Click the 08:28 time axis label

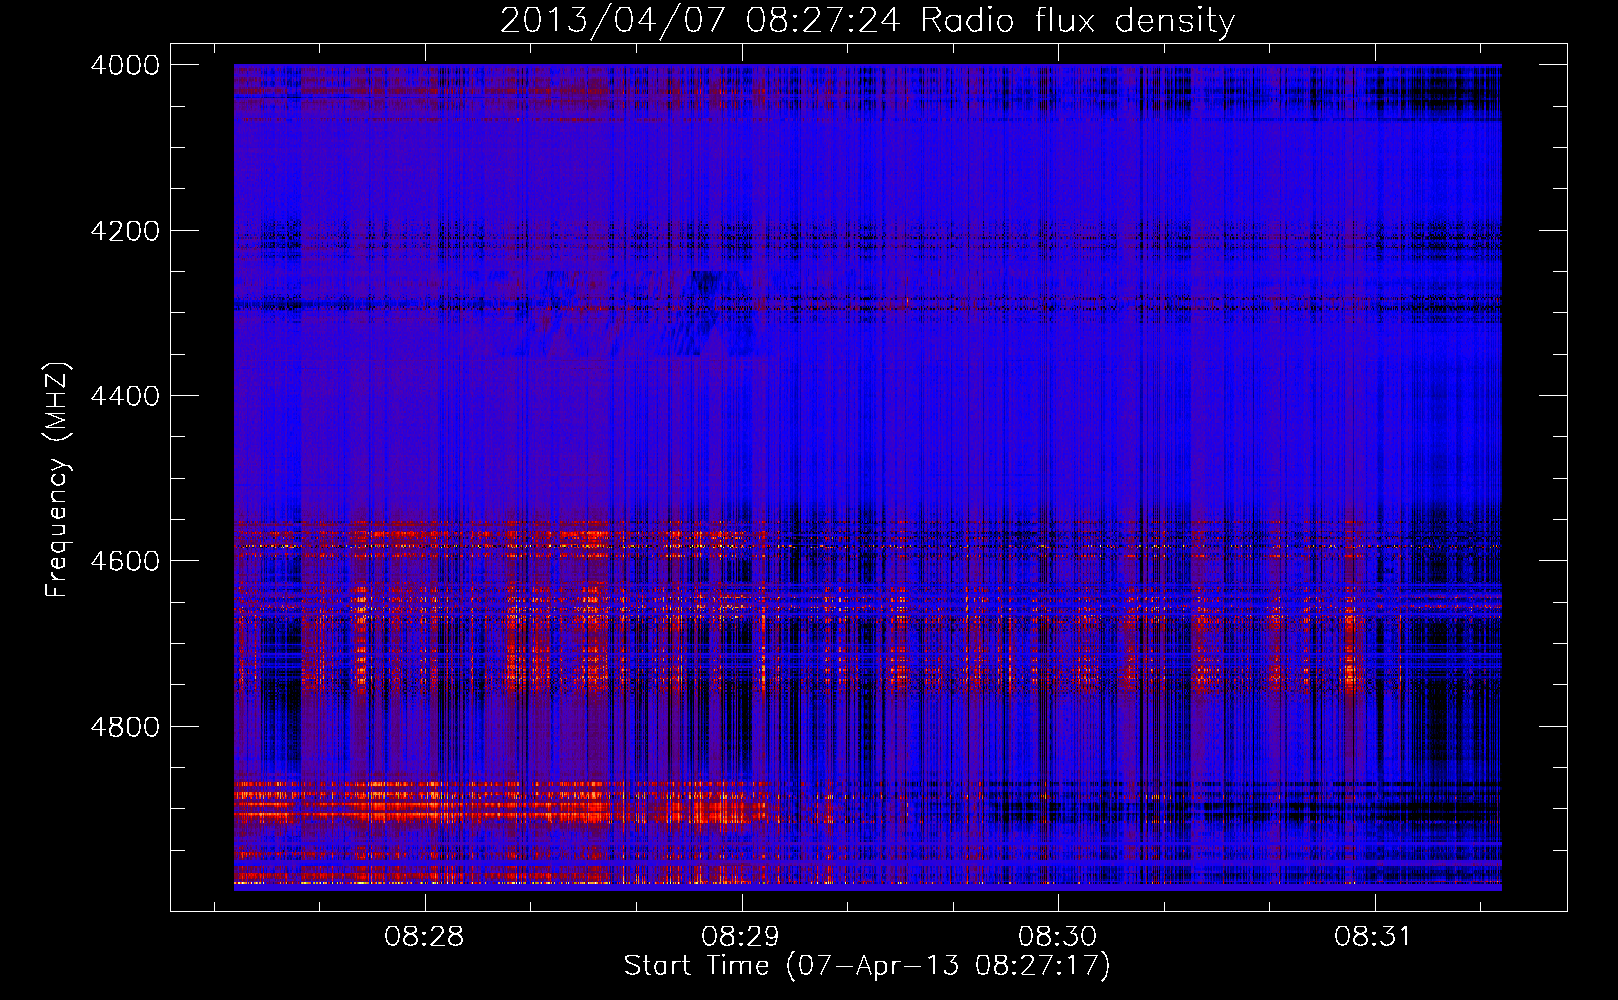[x=424, y=936]
